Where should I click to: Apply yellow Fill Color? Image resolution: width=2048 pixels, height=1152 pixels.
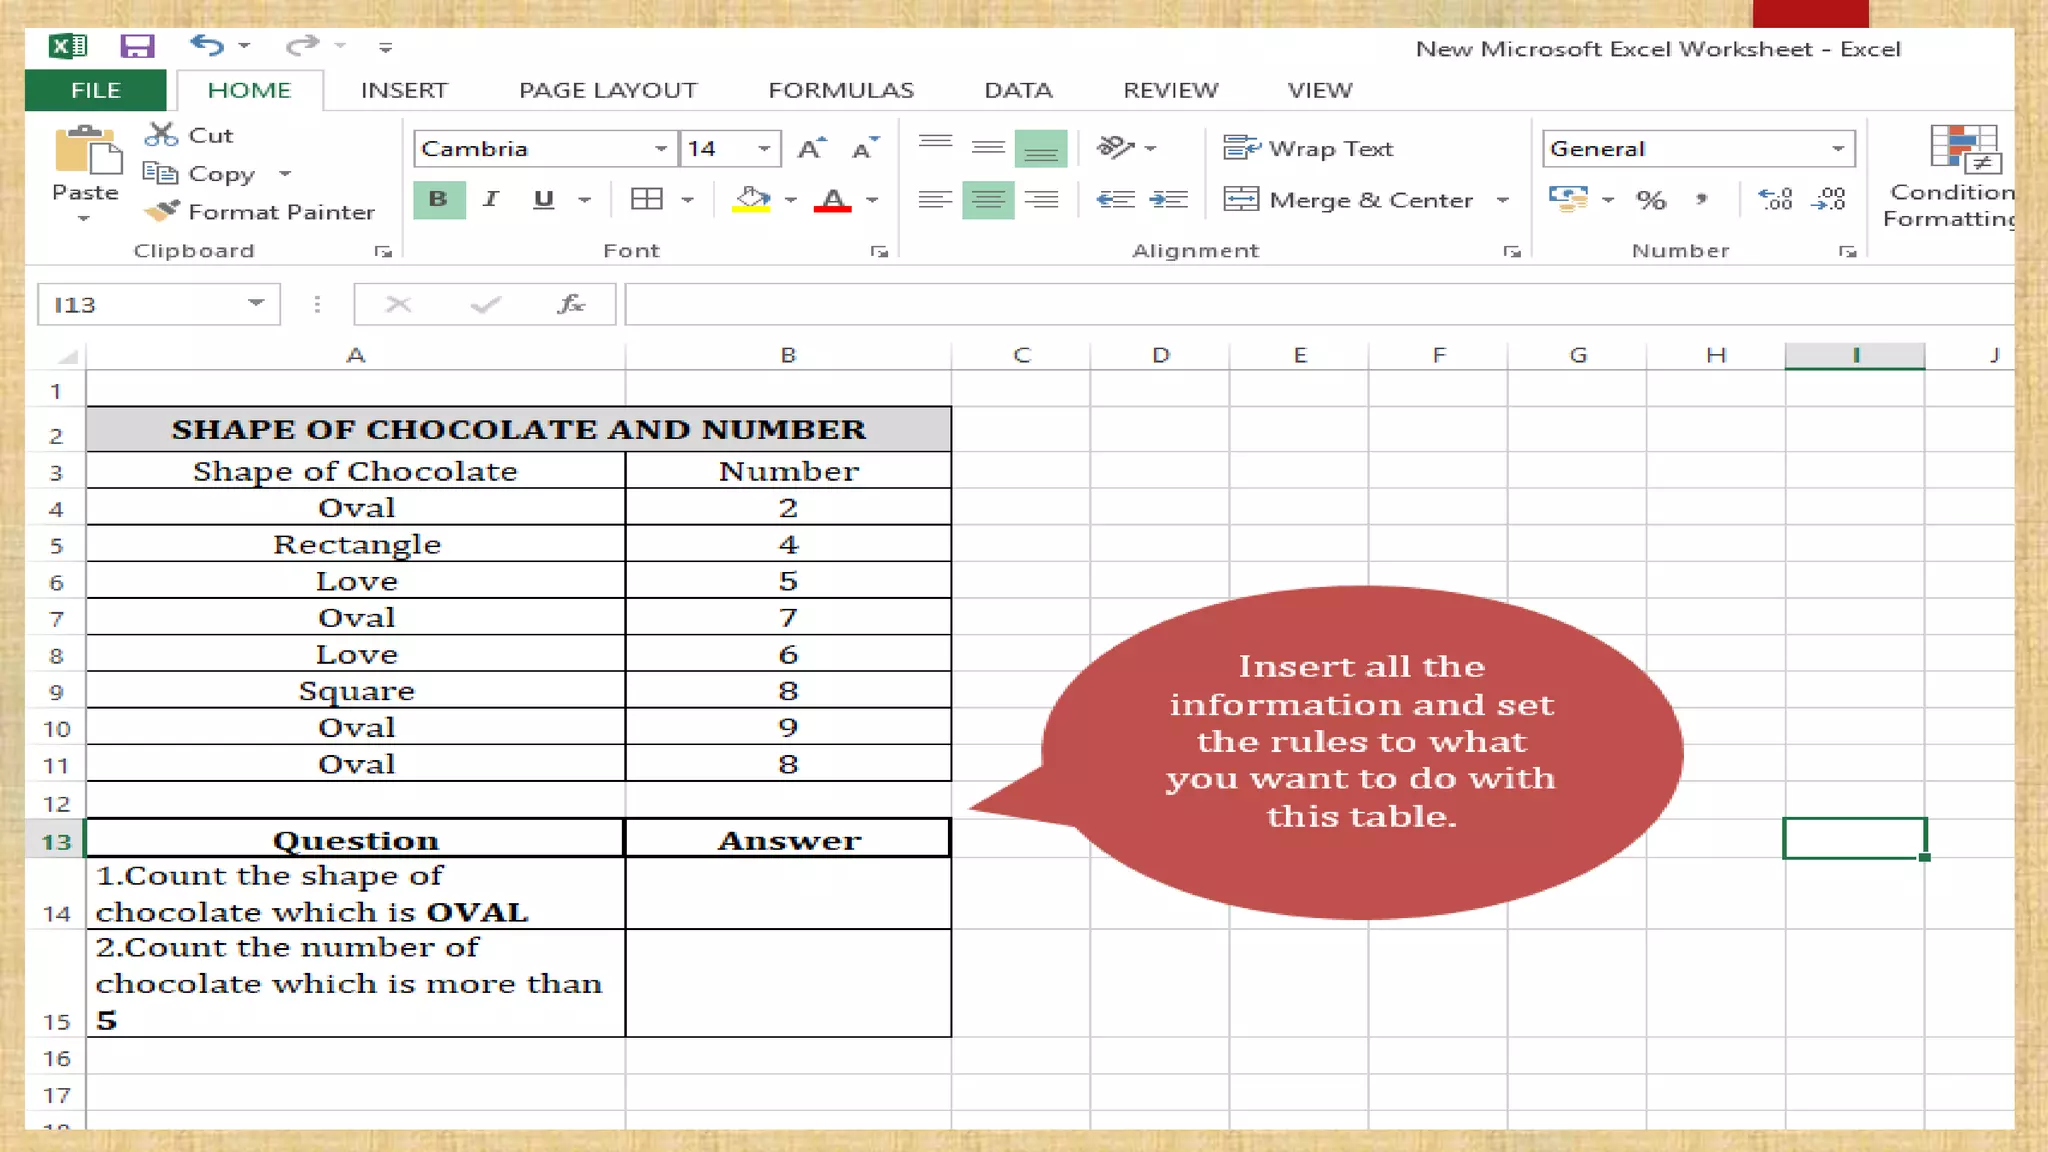coord(752,199)
